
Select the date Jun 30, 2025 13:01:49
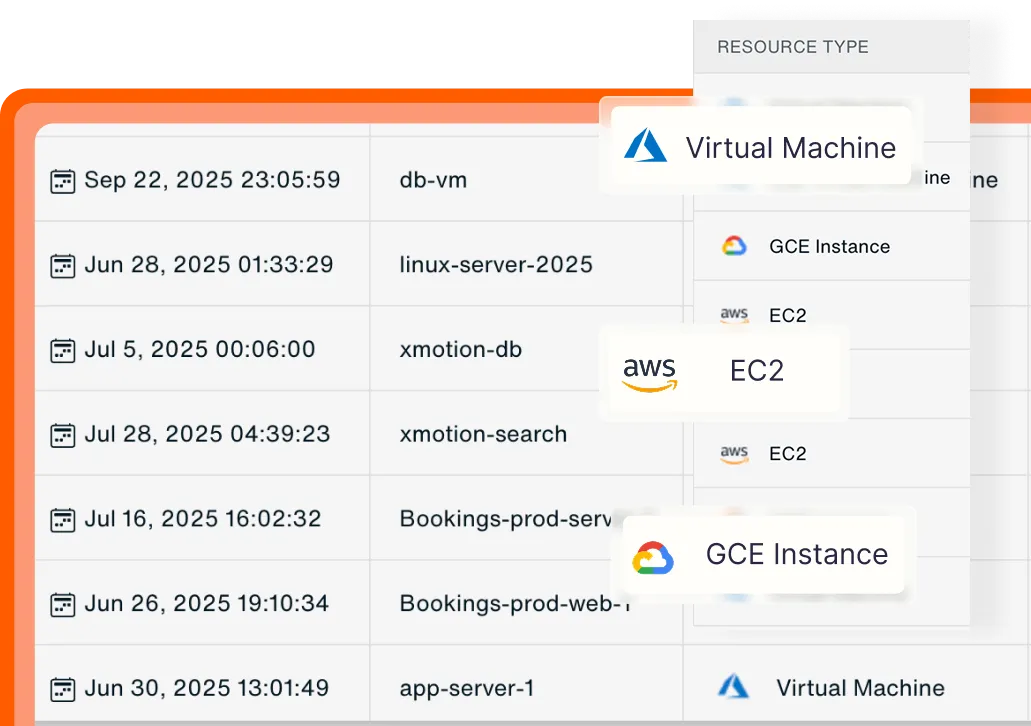point(206,689)
